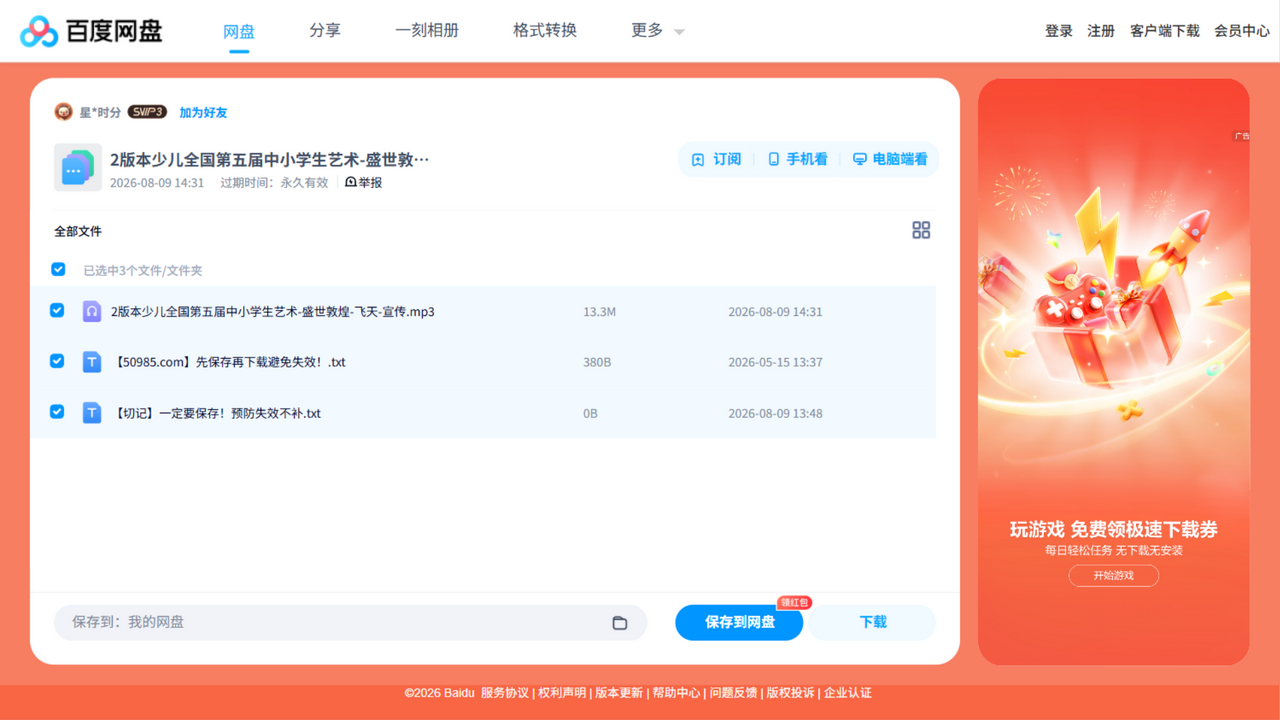Viewport: 1280px width, 720px height.
Task: Click 问题反馈 footer link
Action: coord(733,693)
